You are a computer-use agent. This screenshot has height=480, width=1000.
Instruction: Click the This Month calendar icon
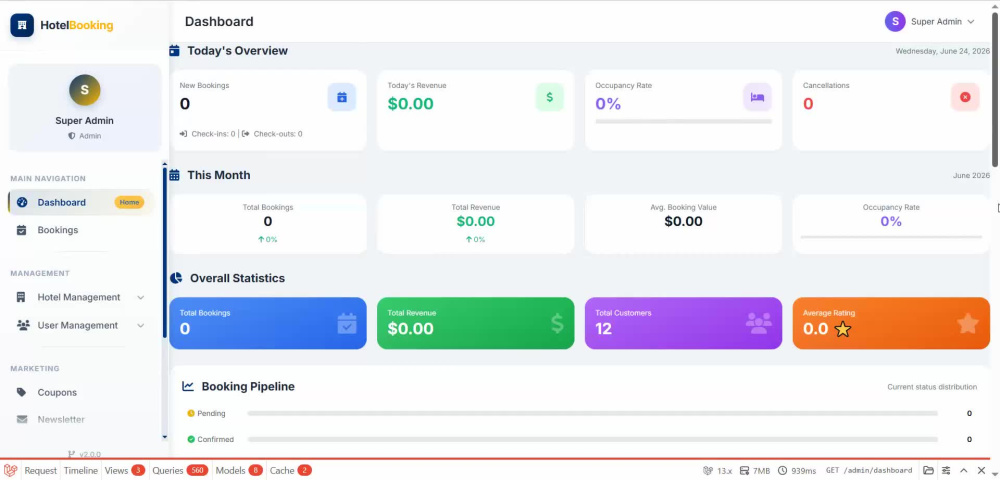(174, 175)
